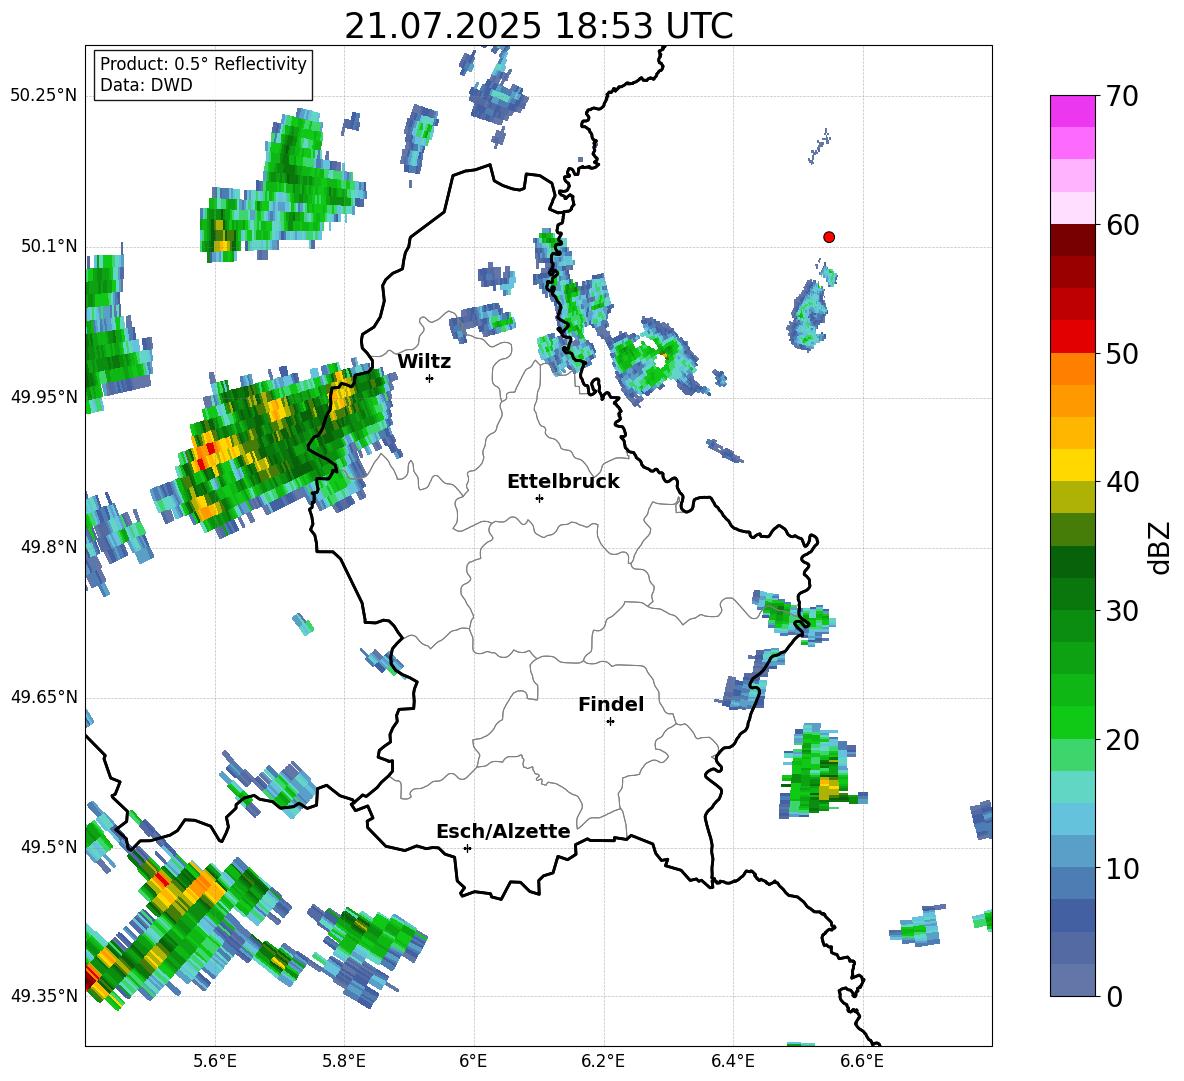Click the bright green swatch at 20
Image resolution: width=1184 pixels, height=1081 pixels.
pyautogui.click(x=1072, y=723)
